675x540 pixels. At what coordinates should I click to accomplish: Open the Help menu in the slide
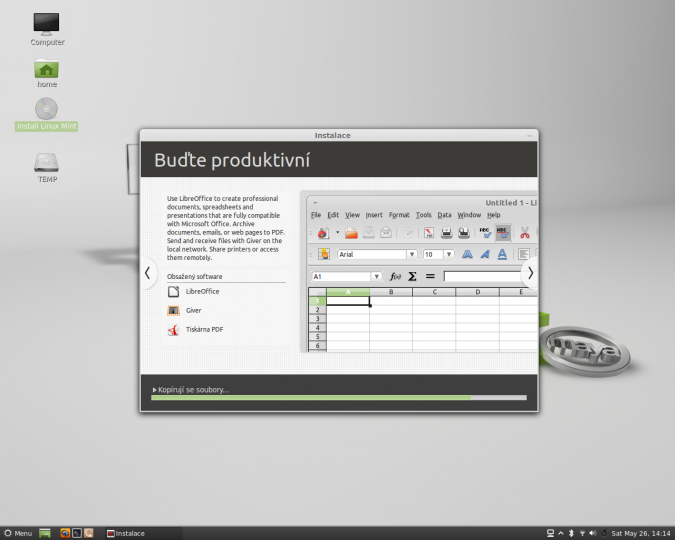pyautogui.click(x=494, y=215)
